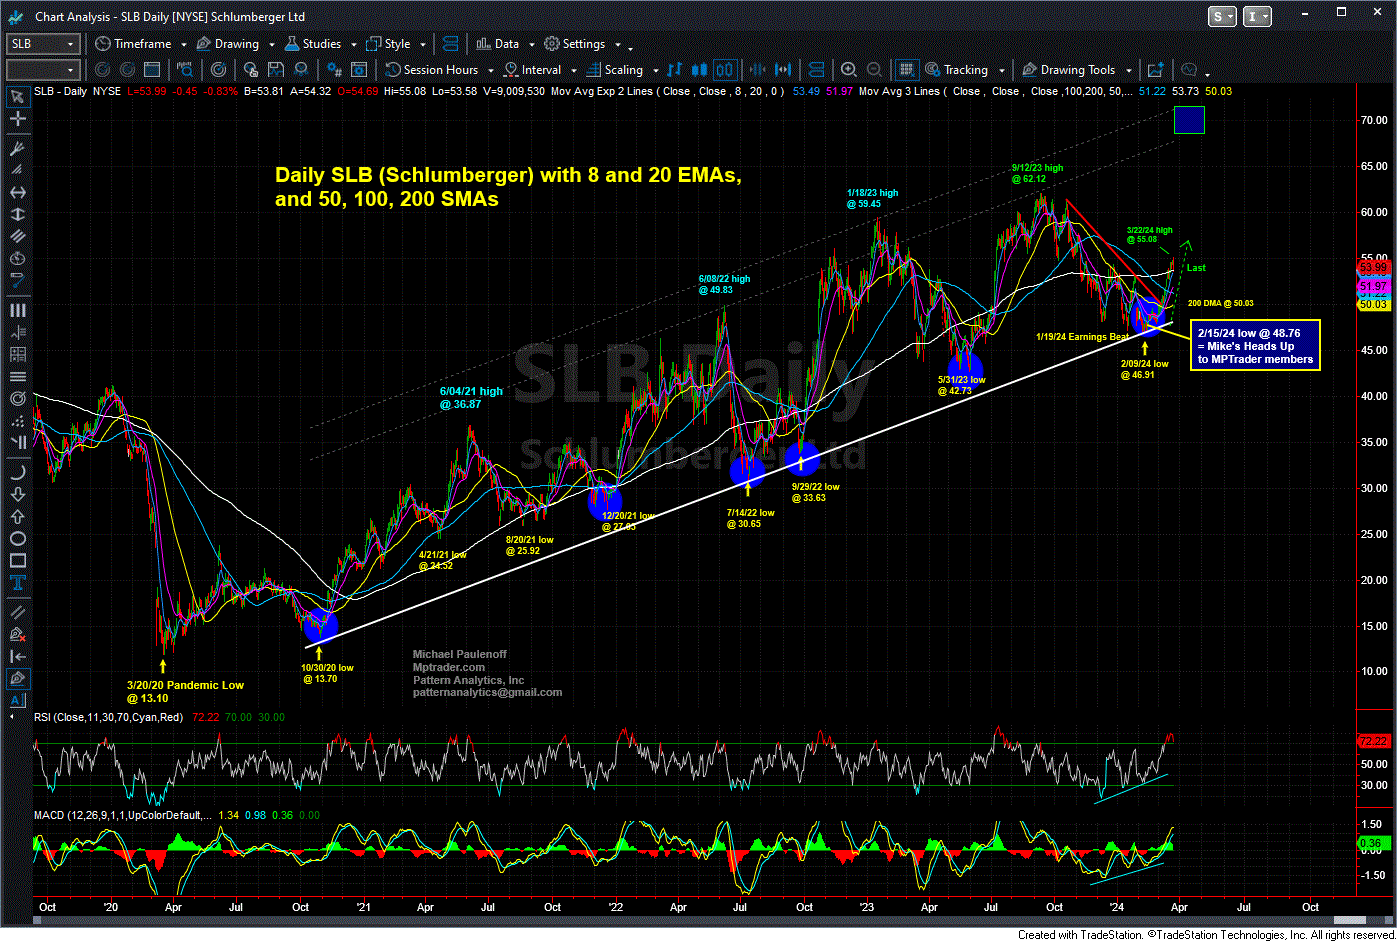
Task: Select the down arrow drawing tool
Action: 18,496
